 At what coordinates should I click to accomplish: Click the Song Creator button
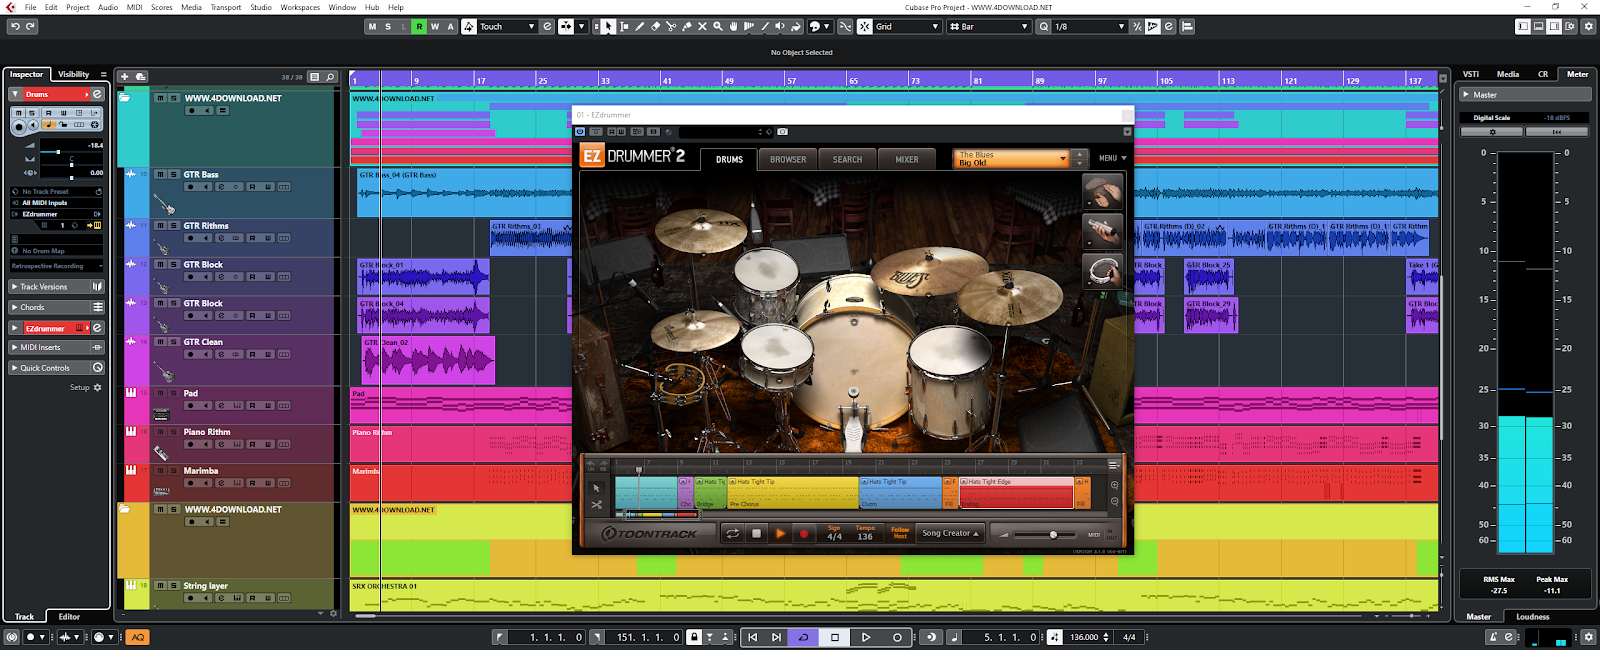950,534
